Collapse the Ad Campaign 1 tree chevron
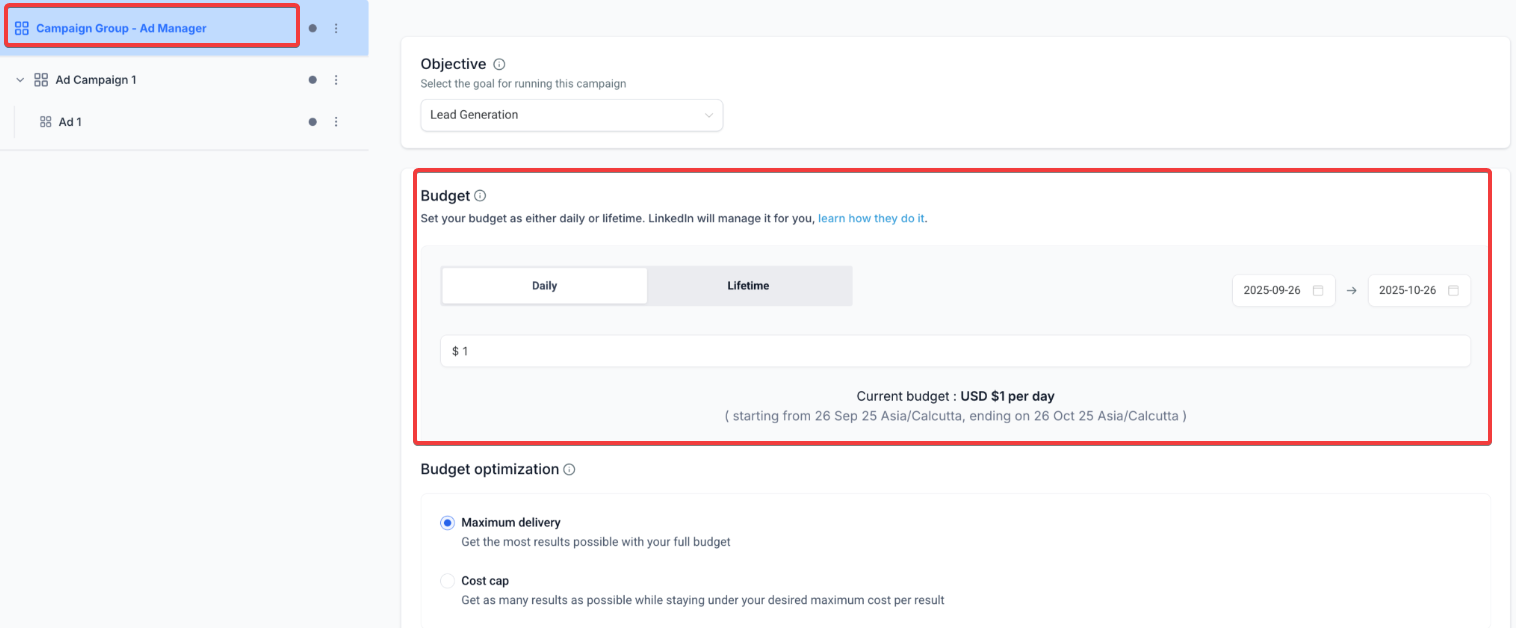The height and width of the screenshot is (628, 1516). 20,80
